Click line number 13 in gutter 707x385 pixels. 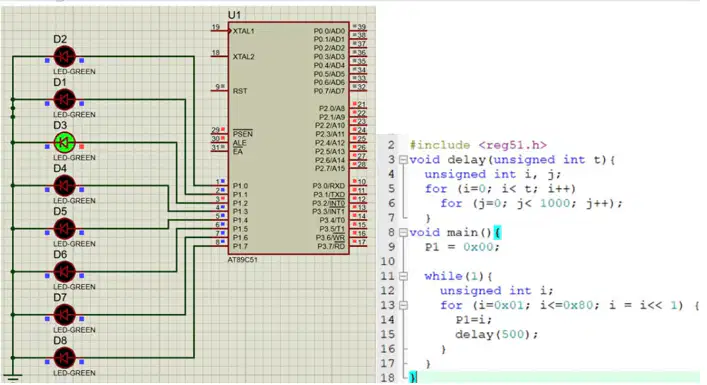pyautogui.click(x=388, y=305)
